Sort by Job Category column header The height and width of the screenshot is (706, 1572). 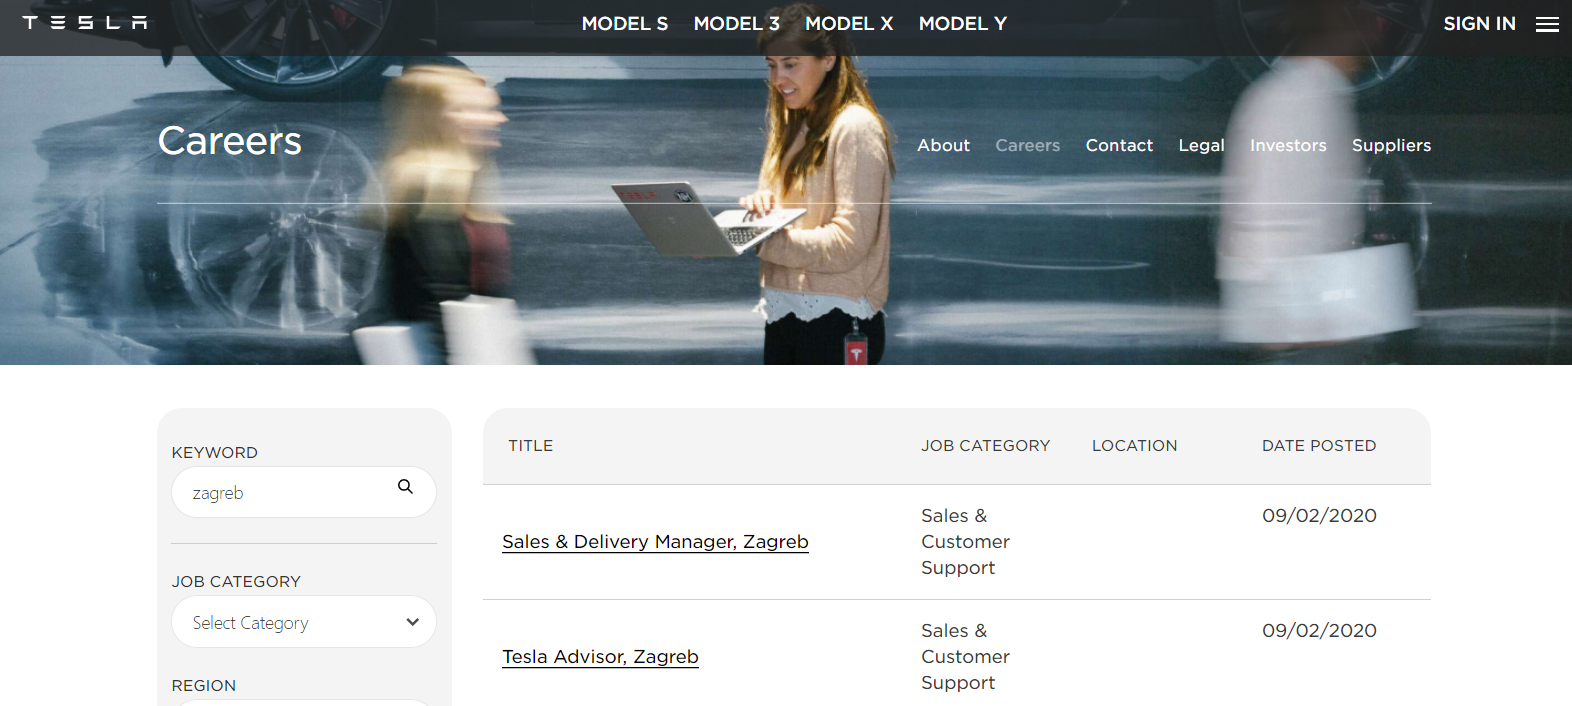[x=985, y=446]
